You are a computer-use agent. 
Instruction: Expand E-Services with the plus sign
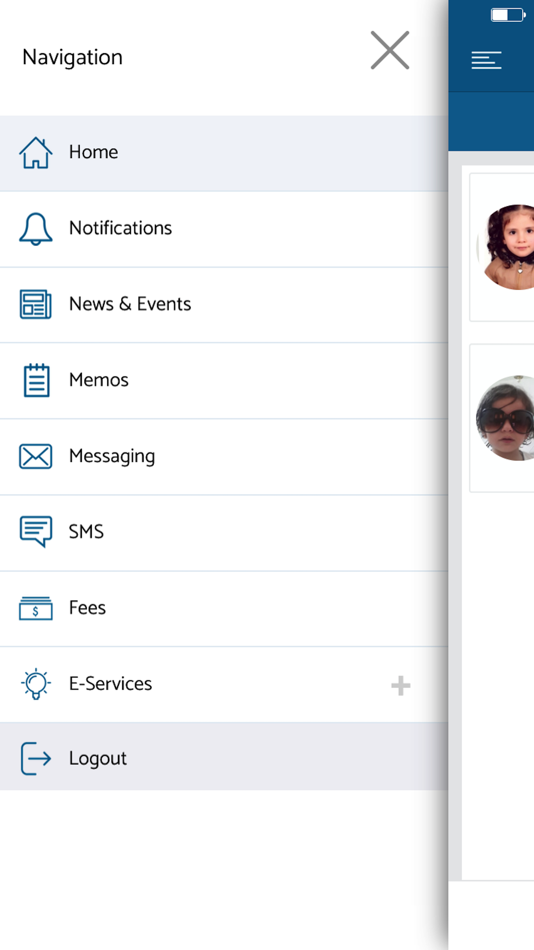click(x=401, y=686)
